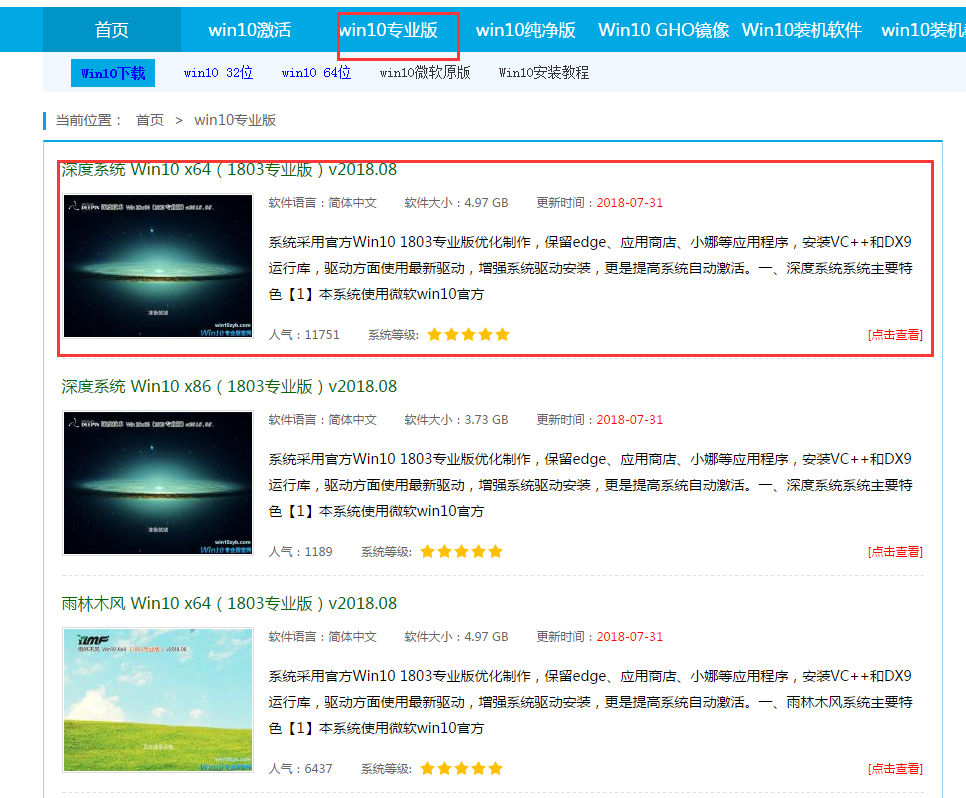Screen dimensions: 966x798
Task: Open the win10微软原版 page
Action: click(x=424, y=72)
